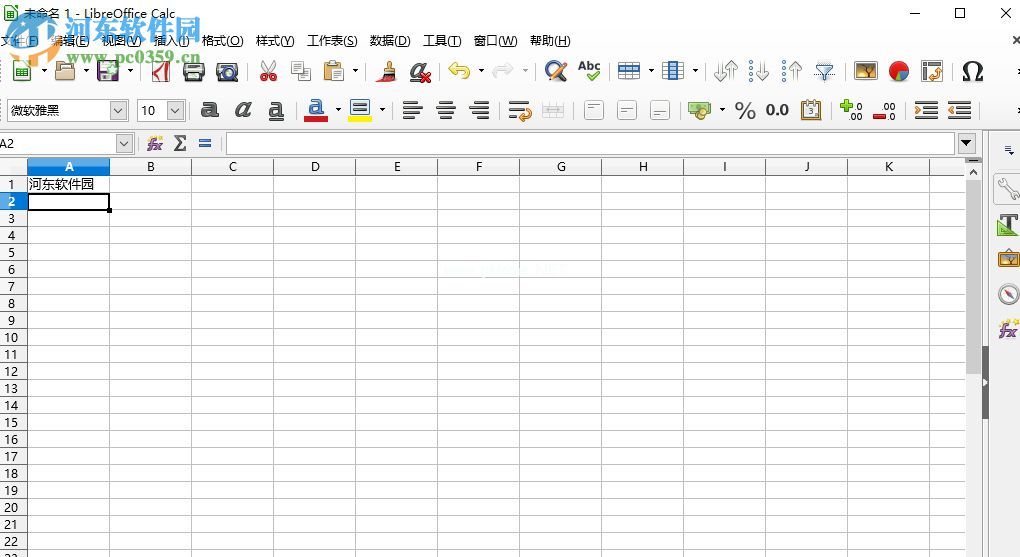This screenshot has height=557, width=1020.
Task: Activate clone formatting paintbrush
Action: point(387,71)
